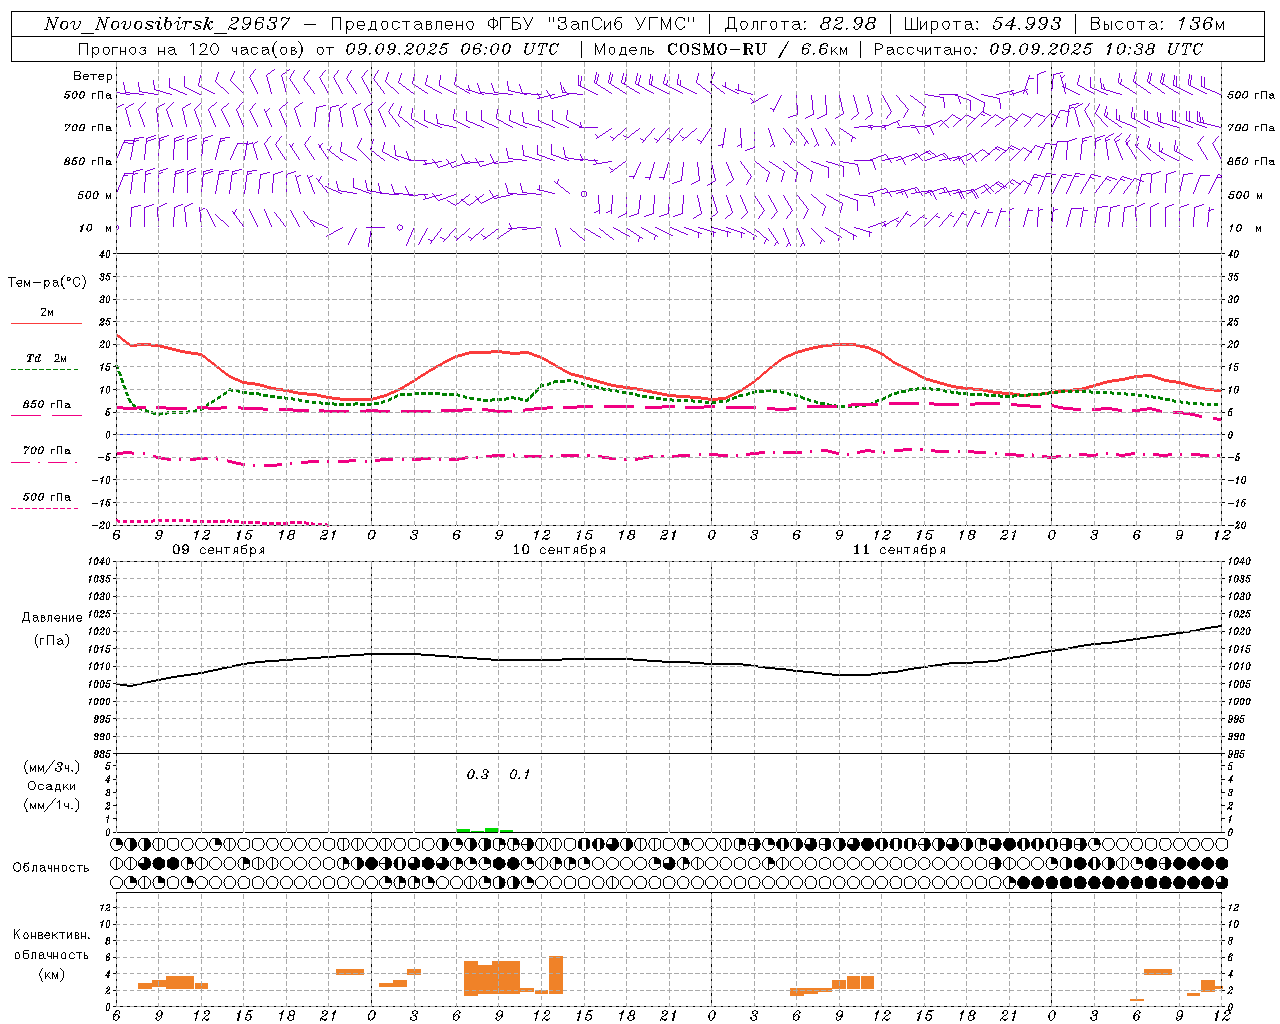Viewport: 1280px width, 1024px height.
Task: Click the Ветер section label
Action: (x=92, y=76)
